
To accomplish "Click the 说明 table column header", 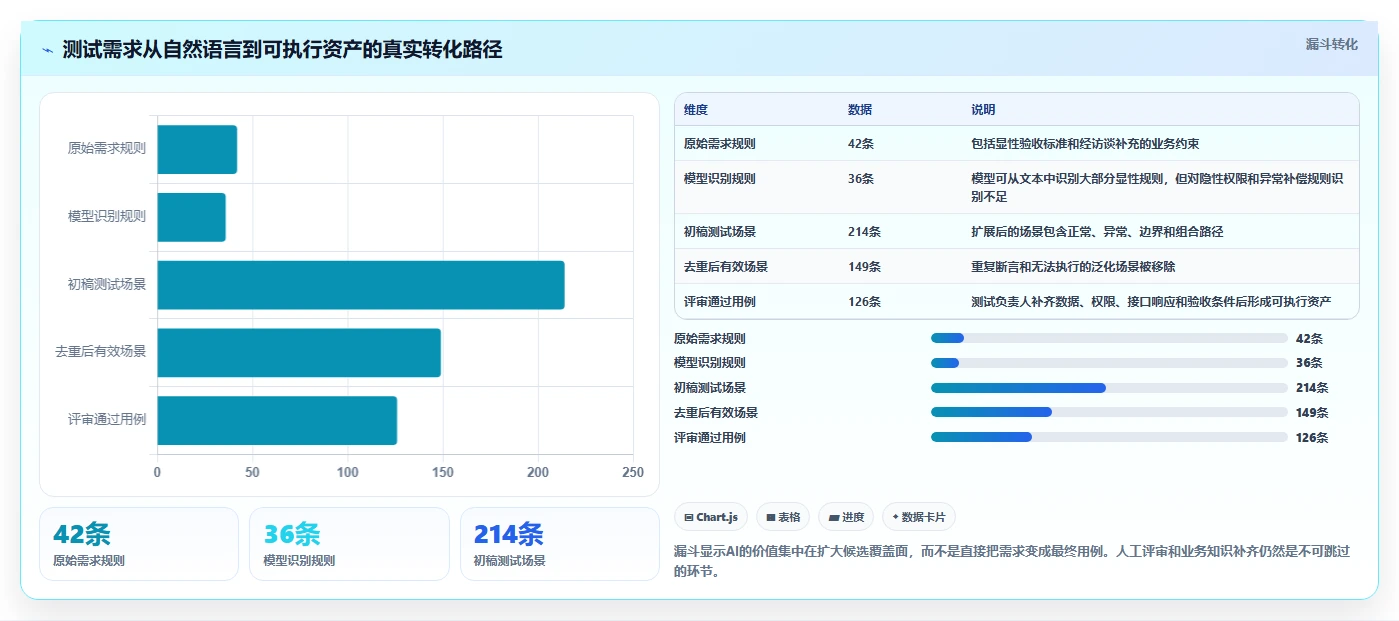I will (983, 110).
